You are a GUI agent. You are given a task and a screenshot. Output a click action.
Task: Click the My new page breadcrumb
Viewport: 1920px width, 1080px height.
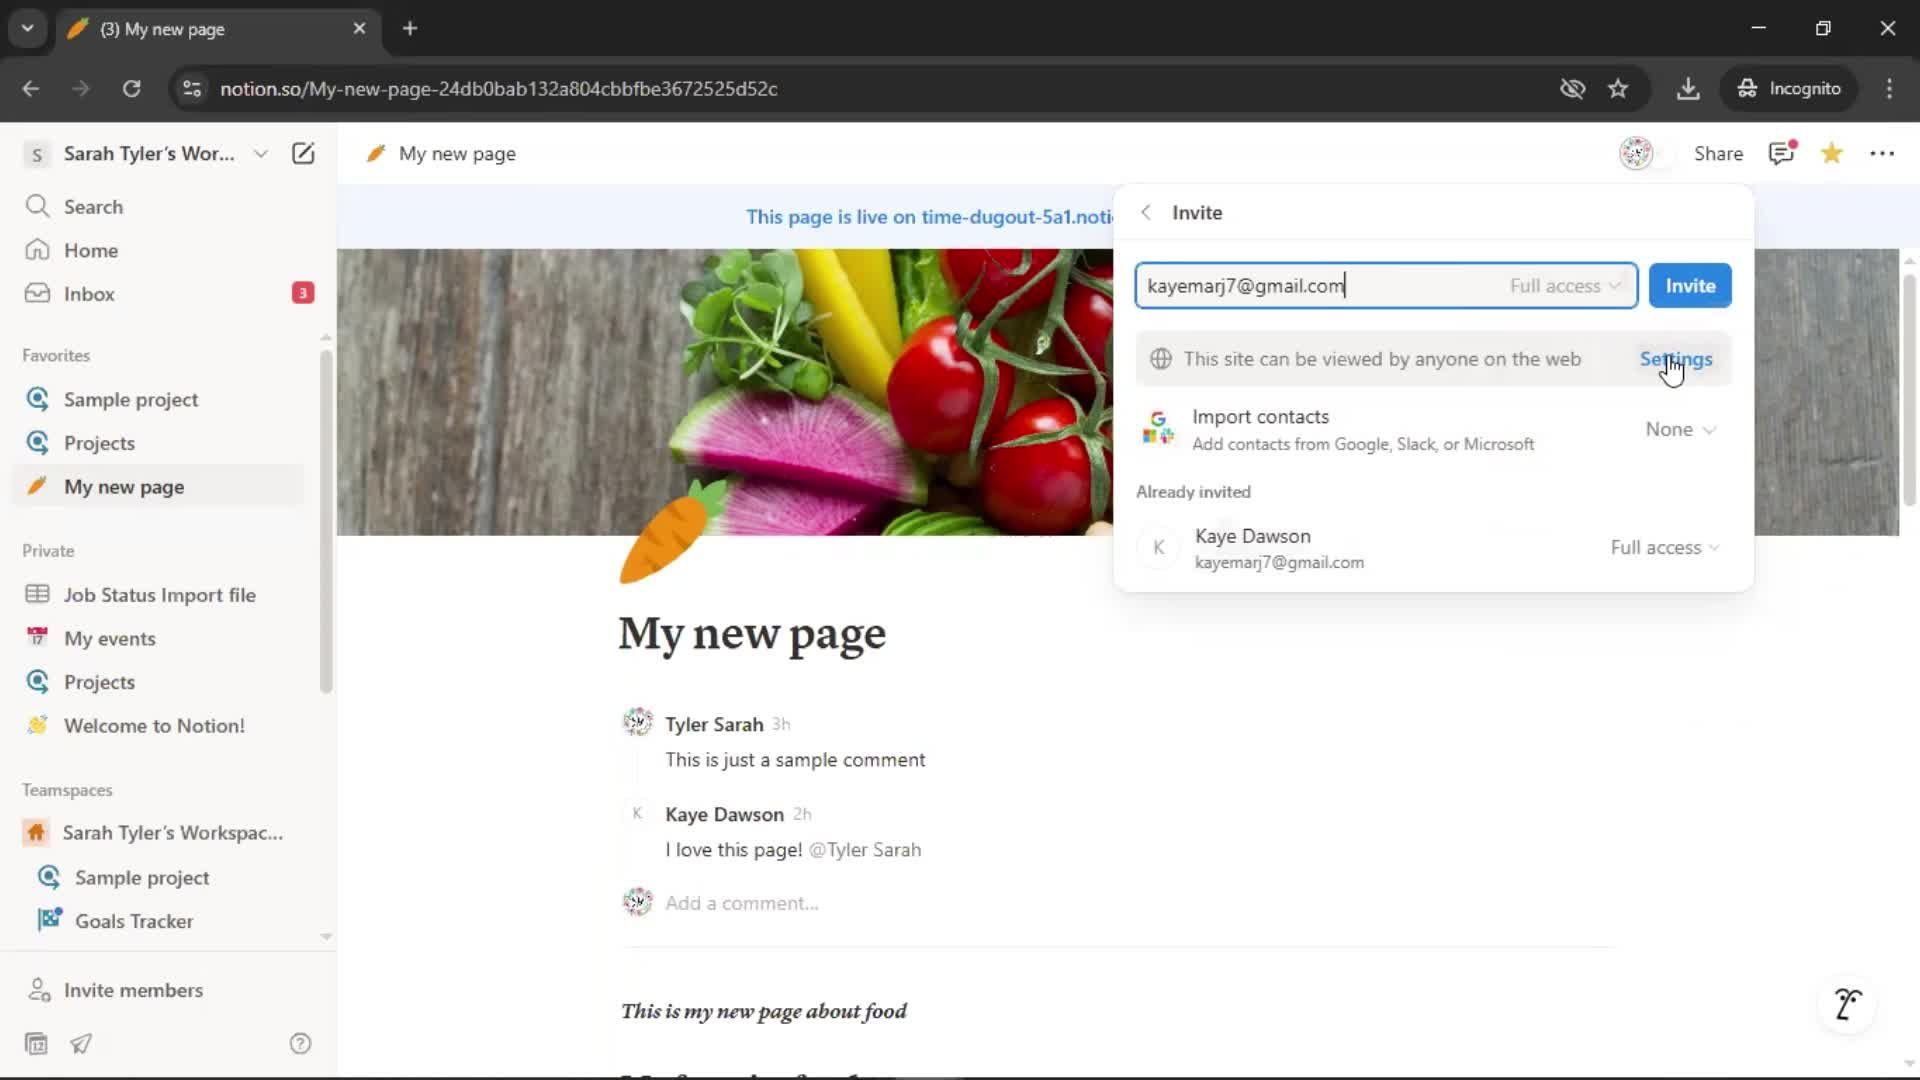[441, 154]
